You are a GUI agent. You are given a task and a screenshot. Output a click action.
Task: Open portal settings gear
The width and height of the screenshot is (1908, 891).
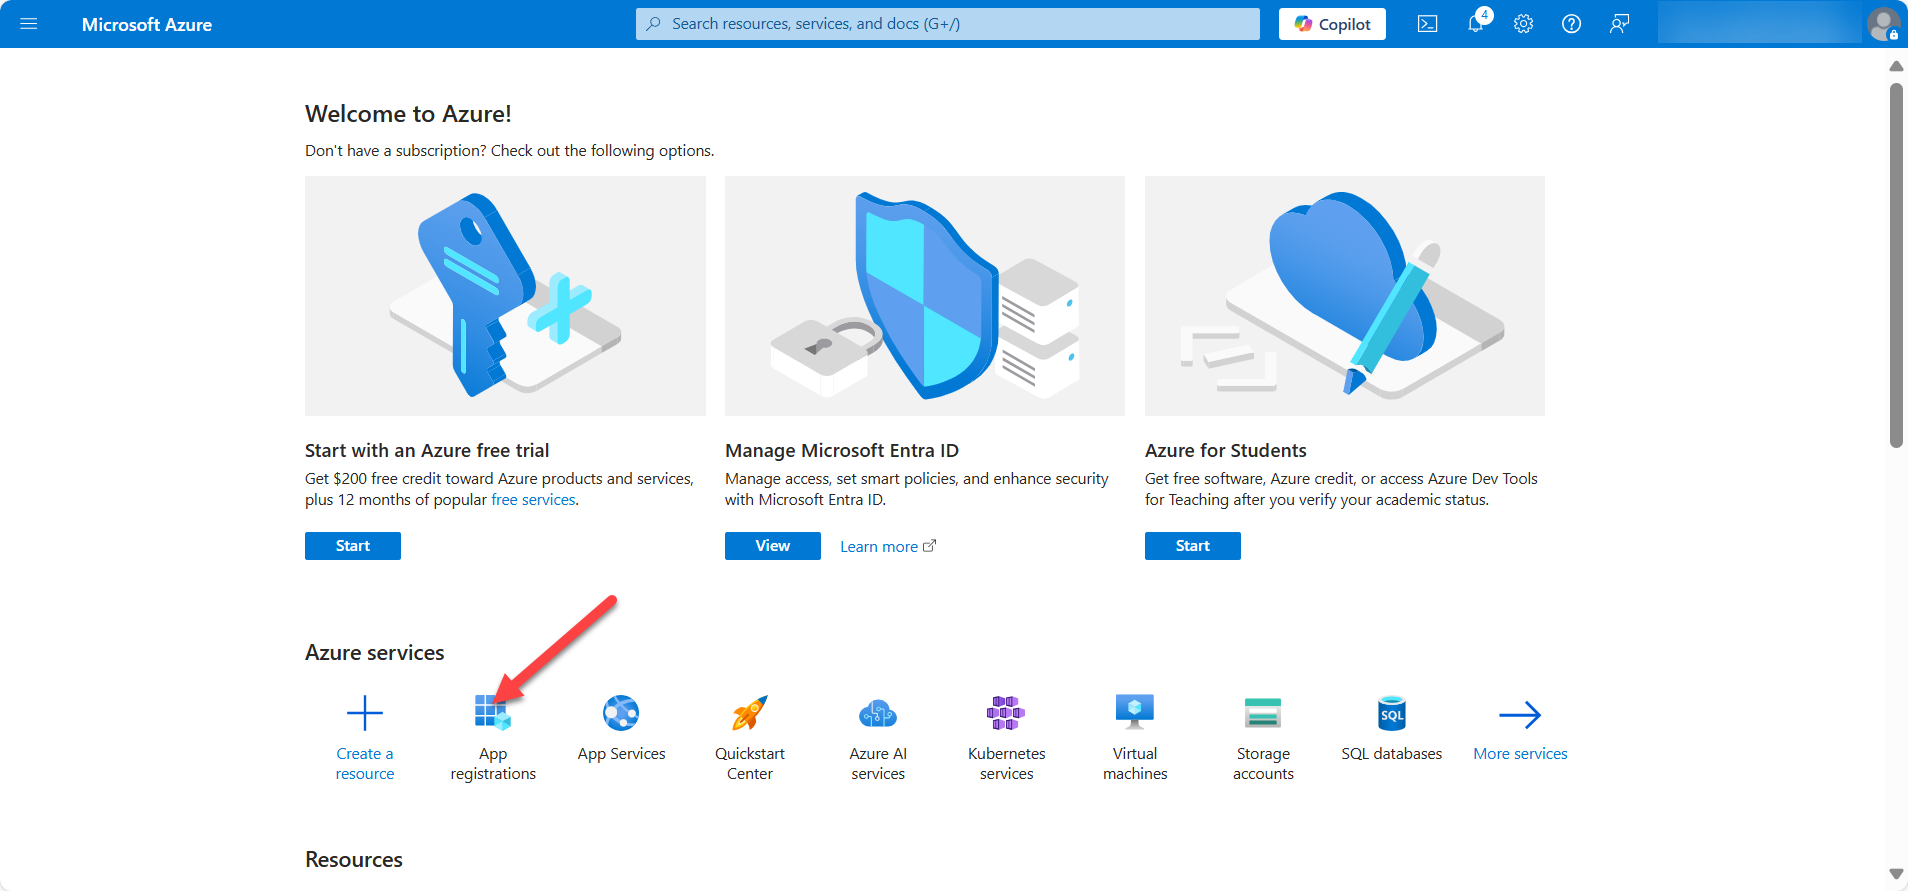pos(1523,24)
